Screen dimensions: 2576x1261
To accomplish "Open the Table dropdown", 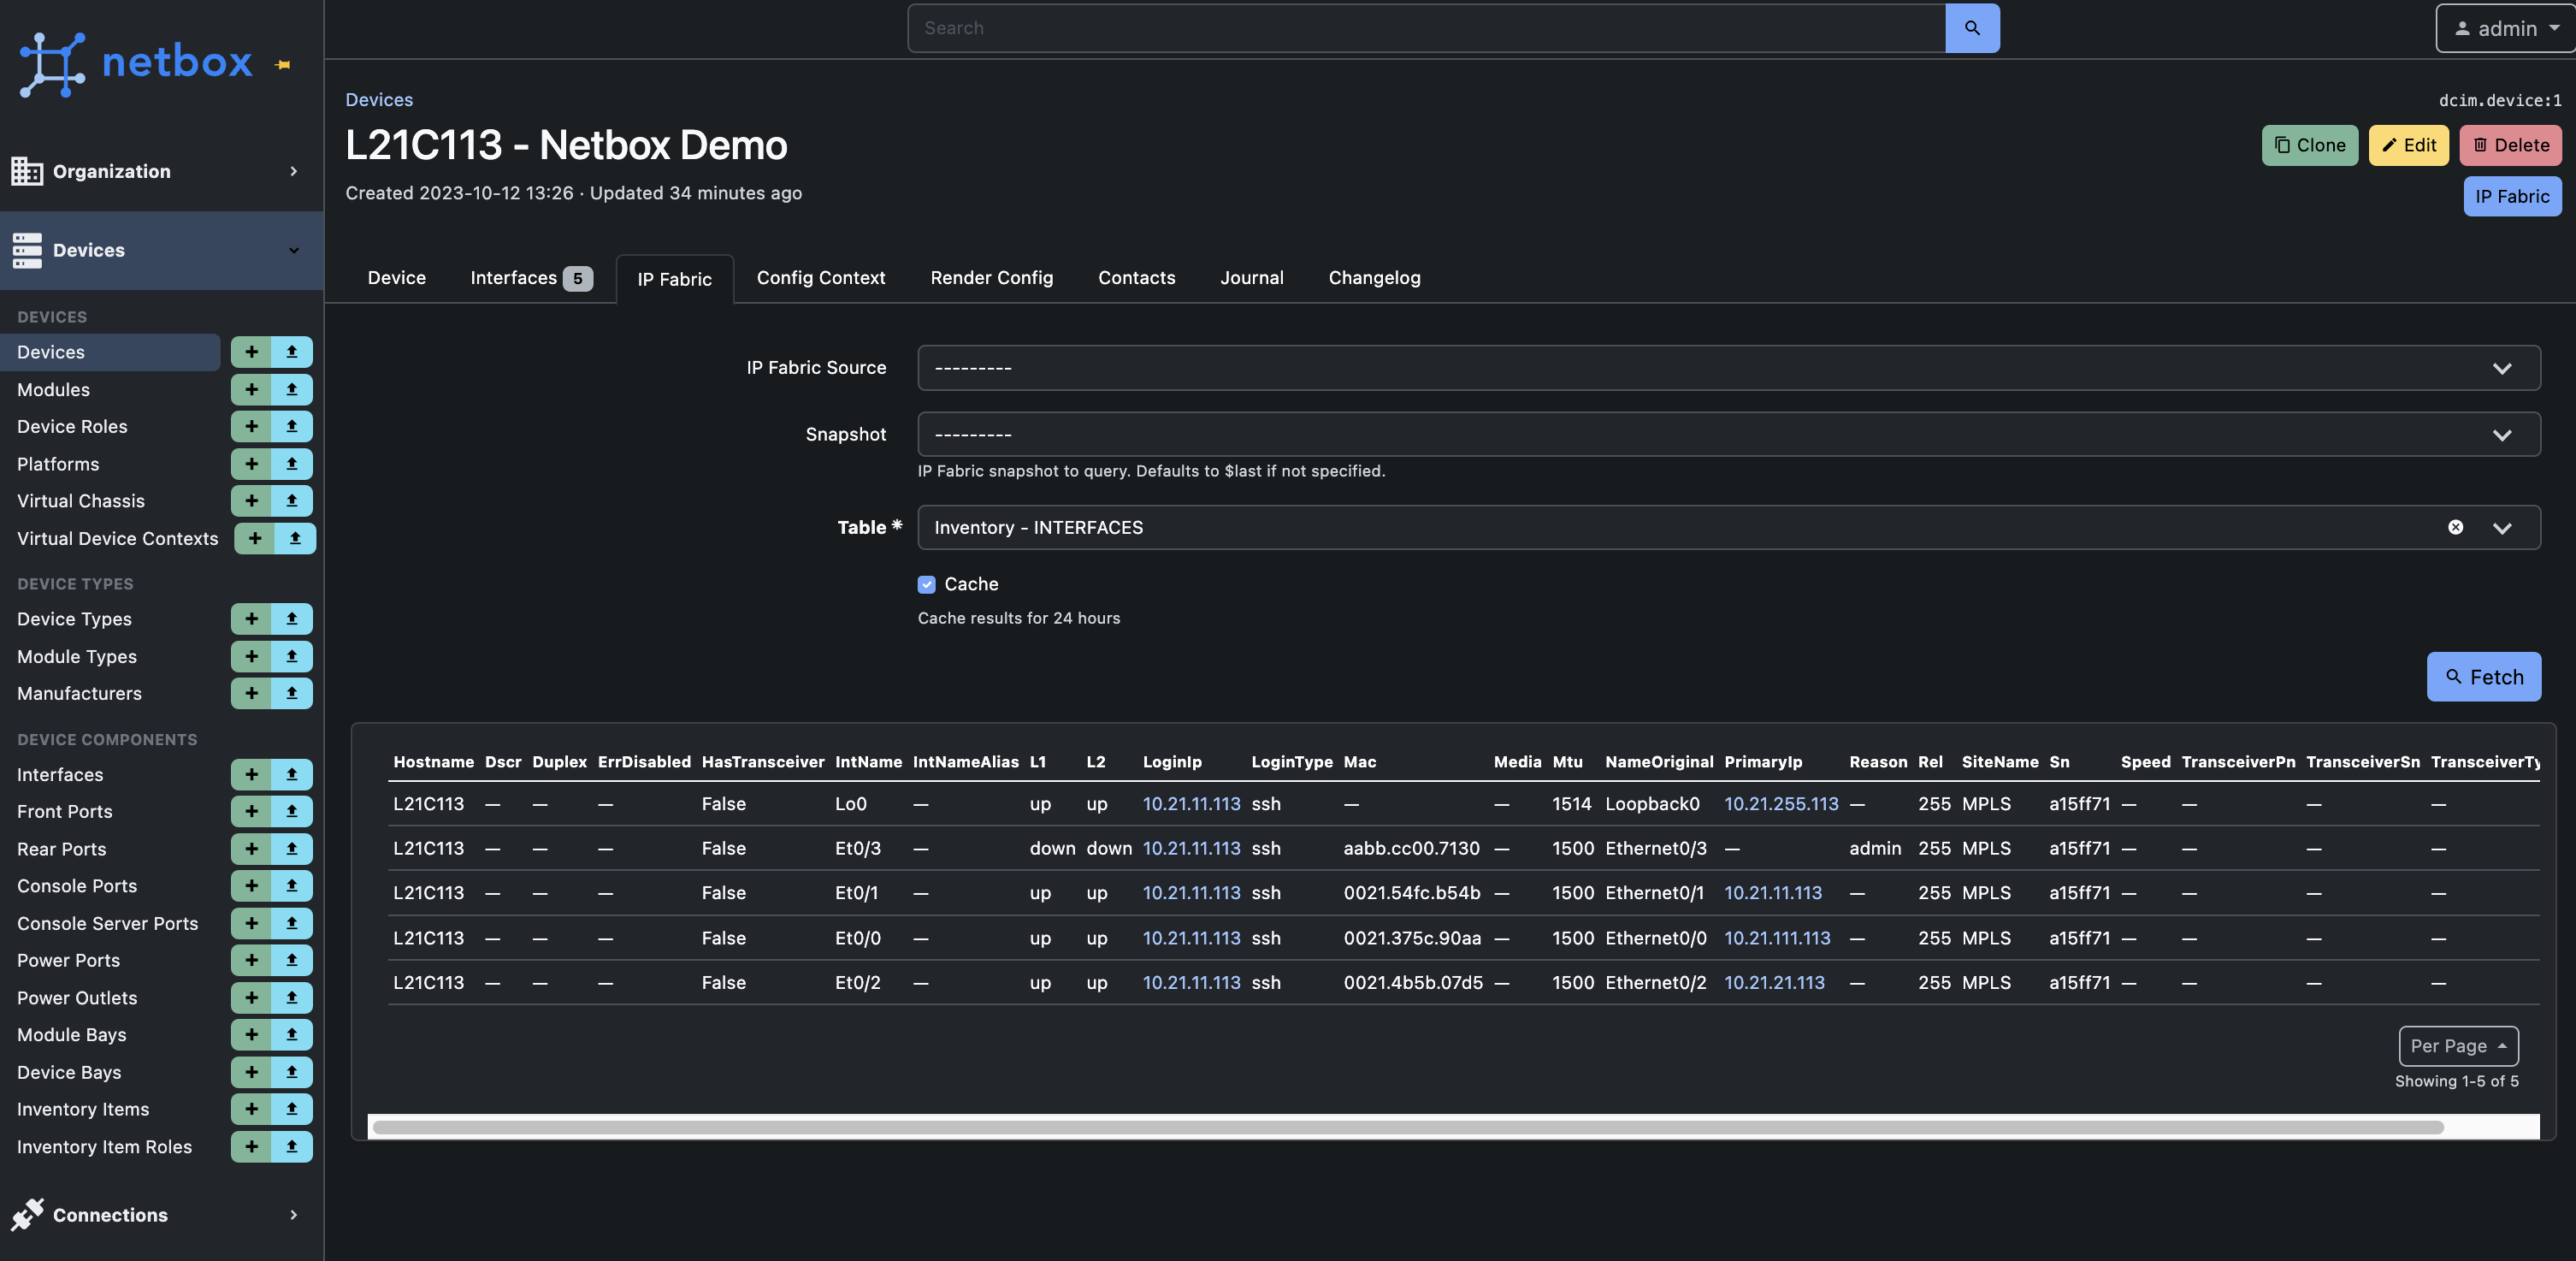I will pyautogui.click(x=1728, y=527).
